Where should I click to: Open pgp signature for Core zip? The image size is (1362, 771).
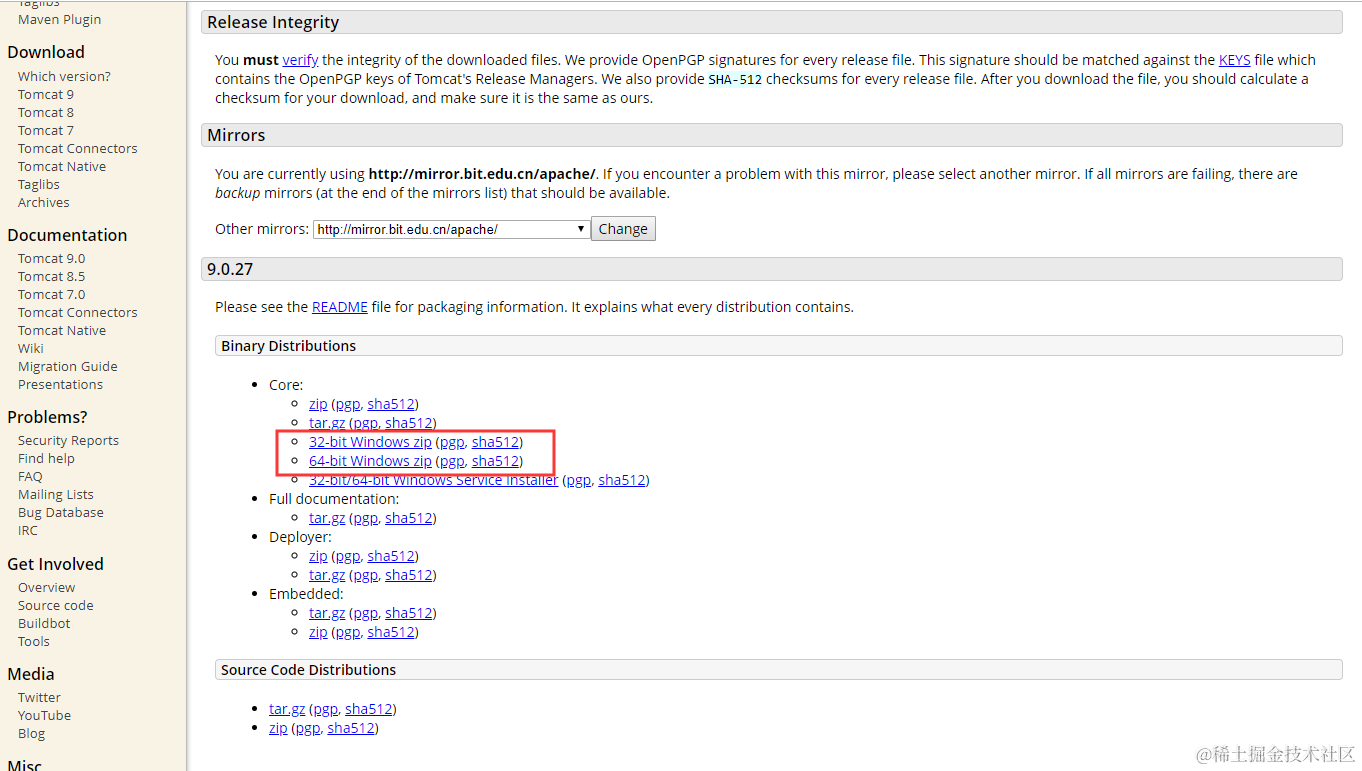coord(348,404)
